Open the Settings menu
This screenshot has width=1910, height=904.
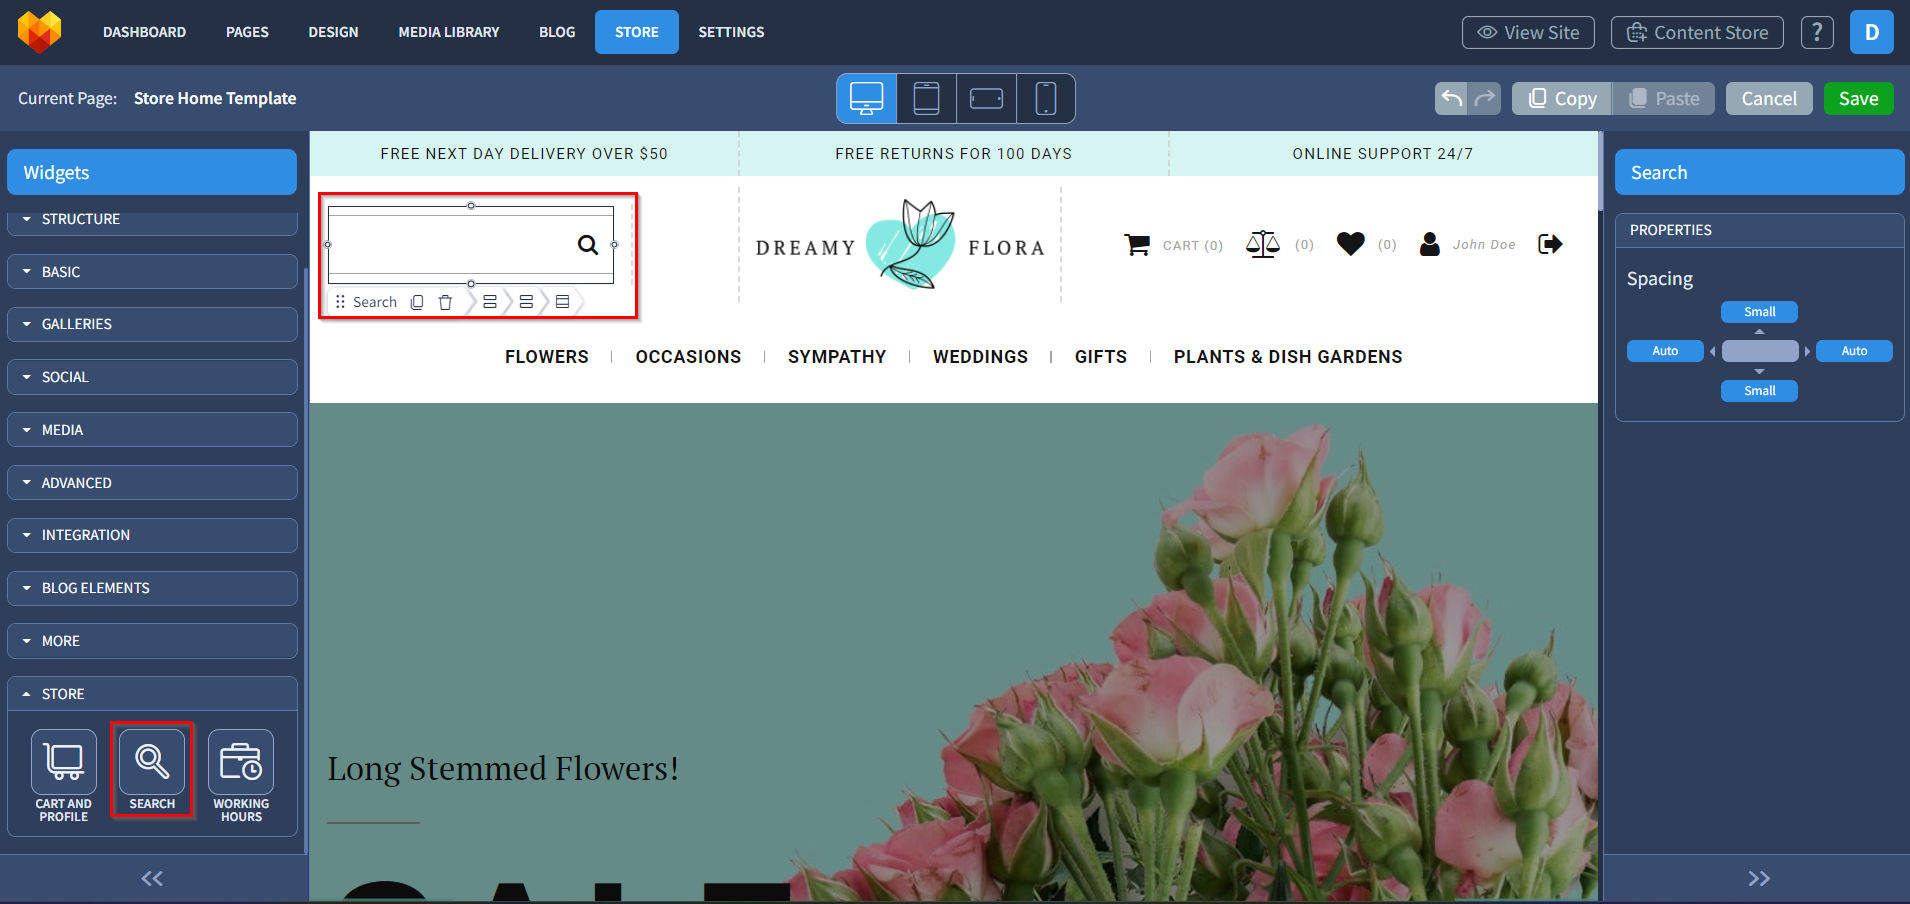coord(731,32)
